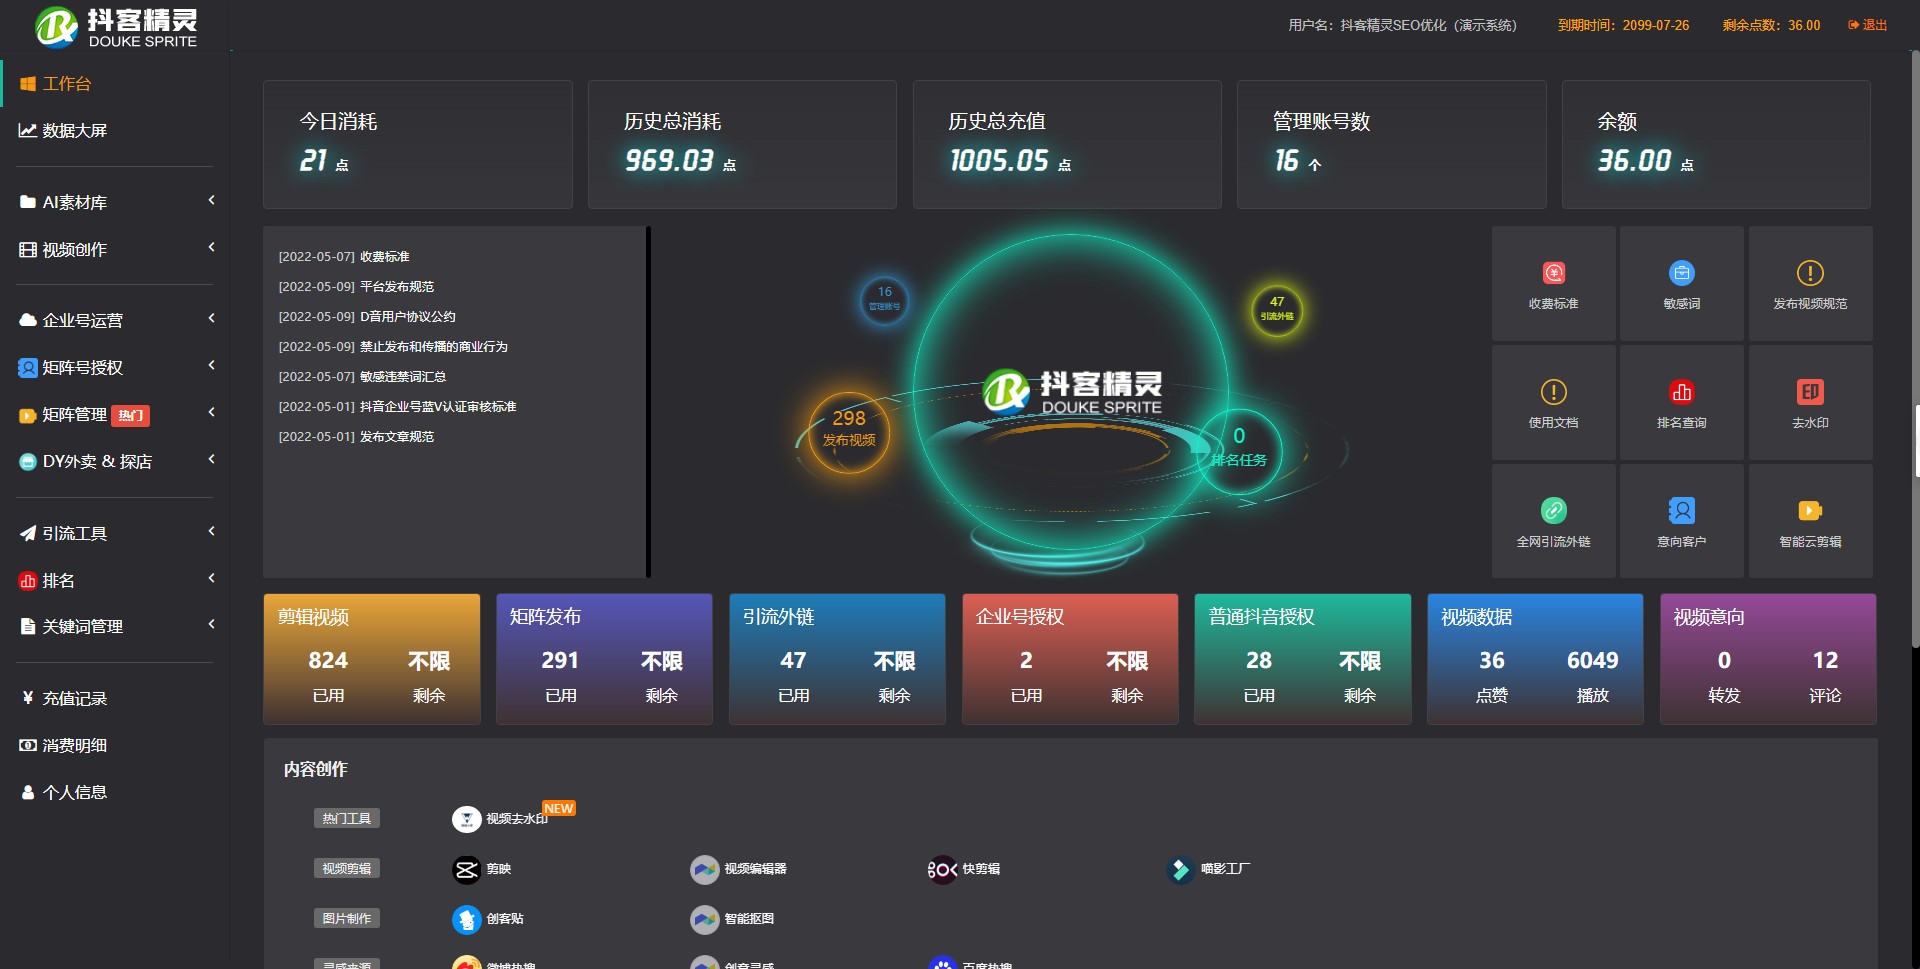
Task: Open the 收费标准 shortcut icon
Action: [x=1553, y=274]
